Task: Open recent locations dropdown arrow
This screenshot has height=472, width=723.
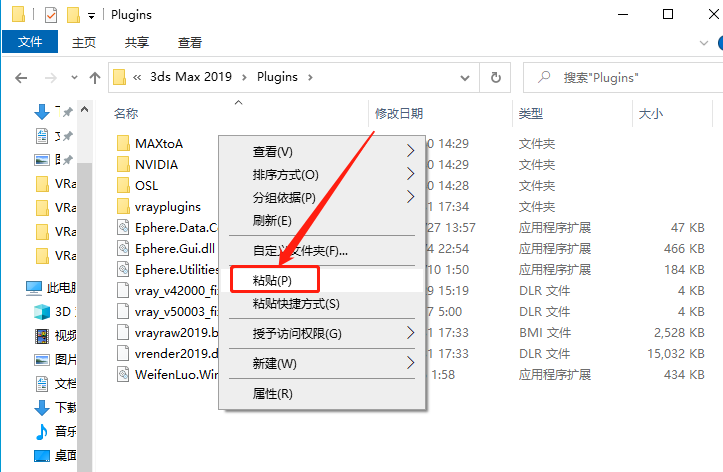Action: 74,78
